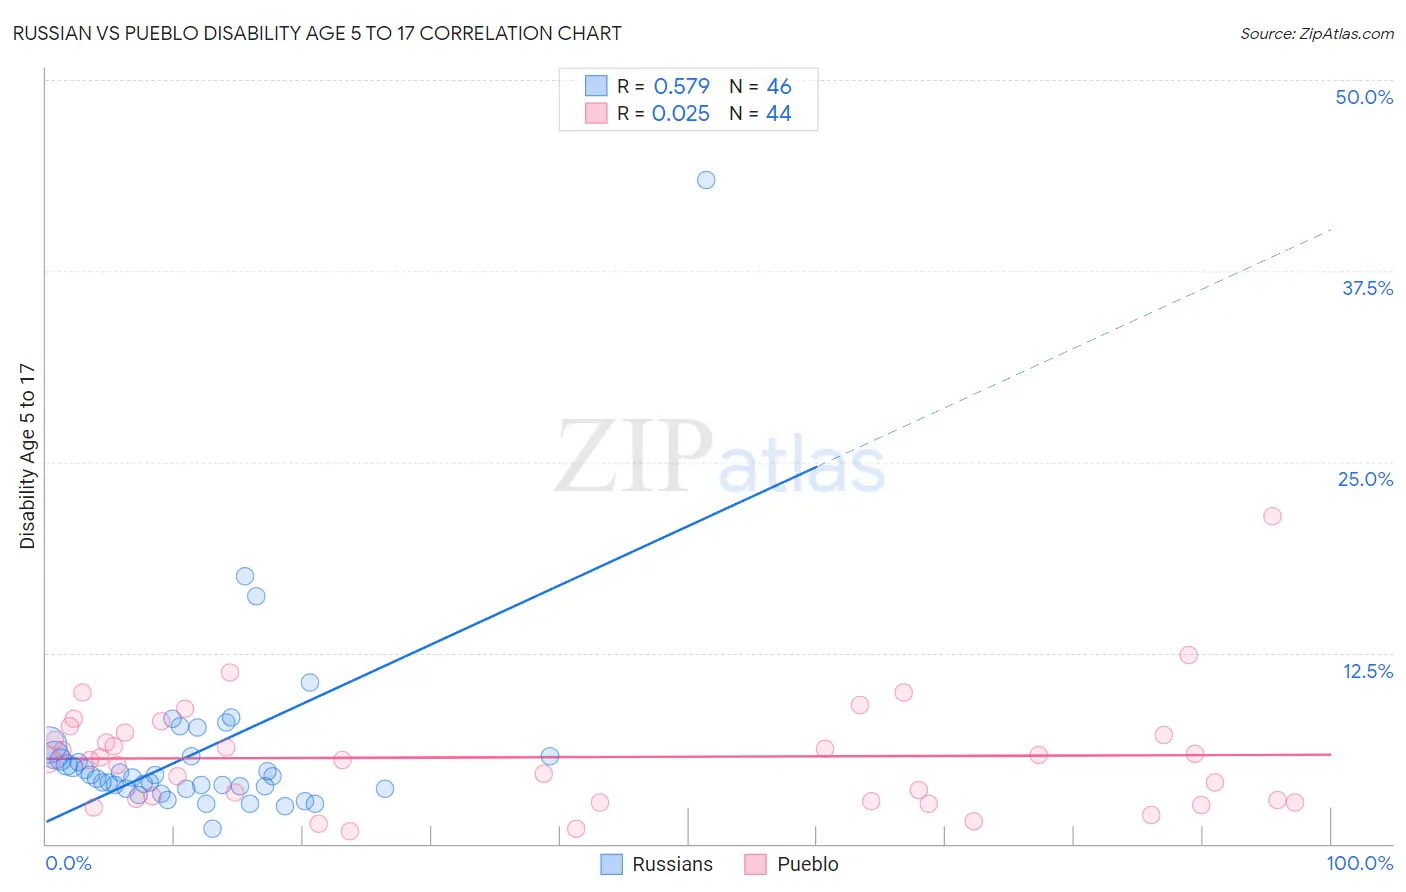Click the 50.0% y-axis label
This screenshot has height=892, width=1406.
point(1364,97)
